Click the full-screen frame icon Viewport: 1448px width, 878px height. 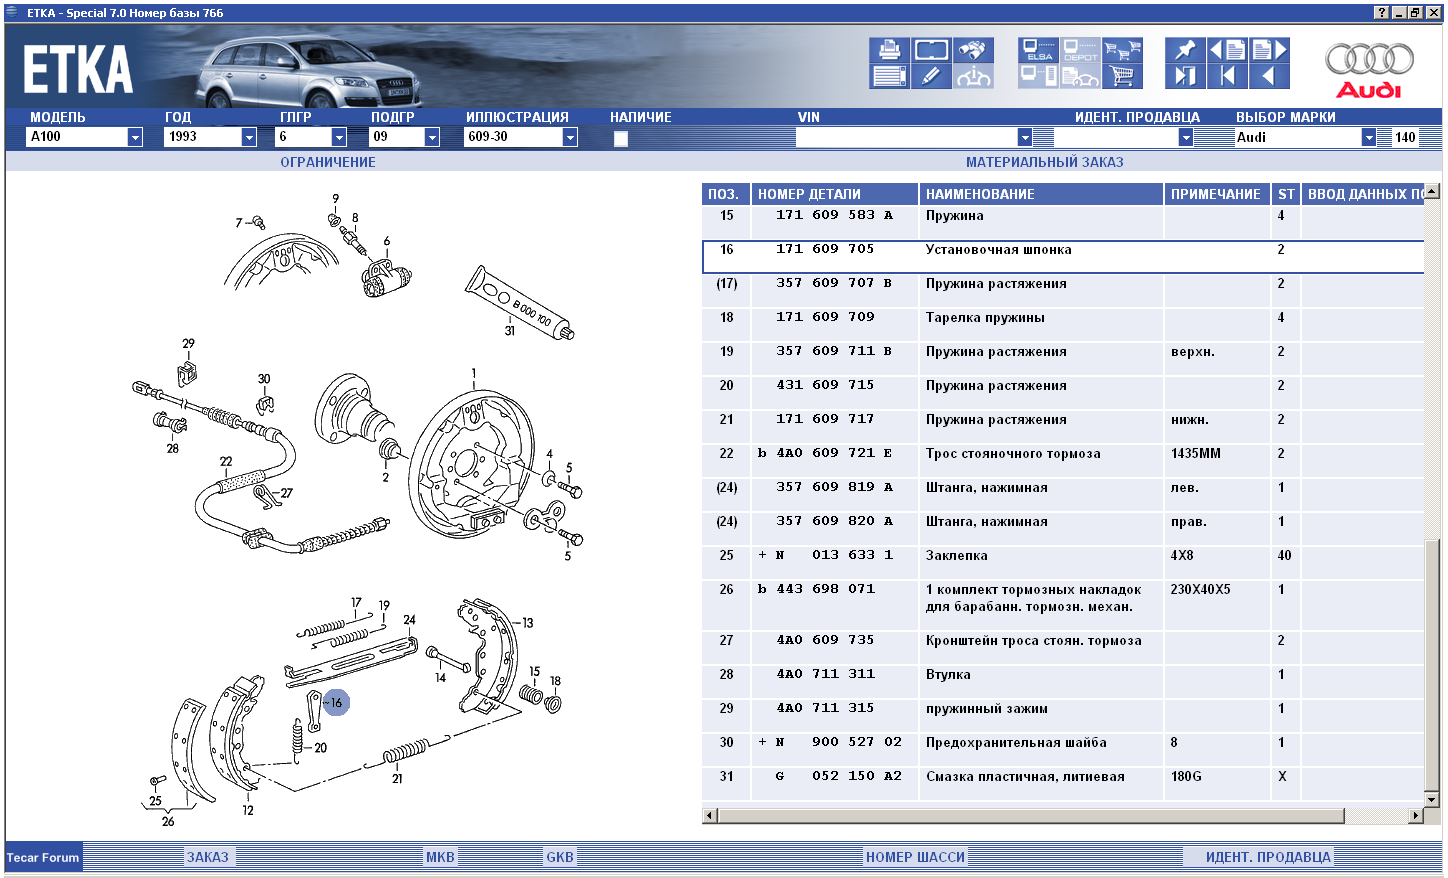(x=931, y=50)
